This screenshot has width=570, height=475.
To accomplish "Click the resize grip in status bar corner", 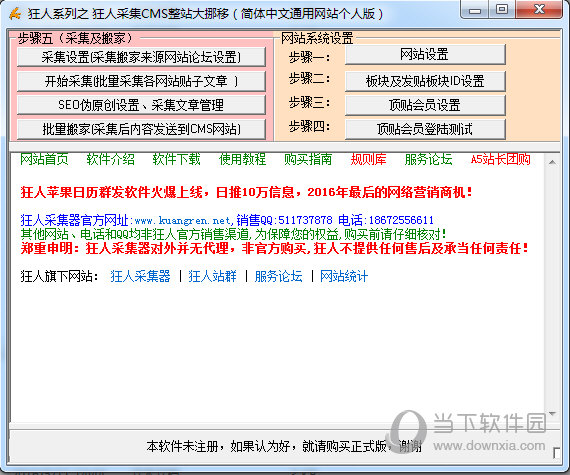I will pyautogui.click(x=556, y=453).
